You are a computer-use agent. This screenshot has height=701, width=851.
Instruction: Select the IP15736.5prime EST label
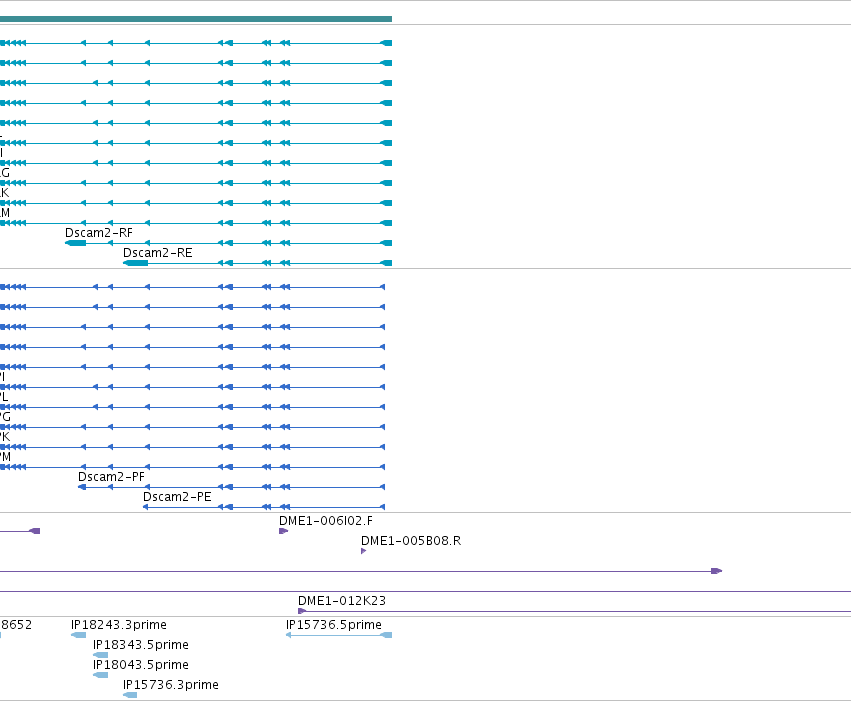[334, 624]
